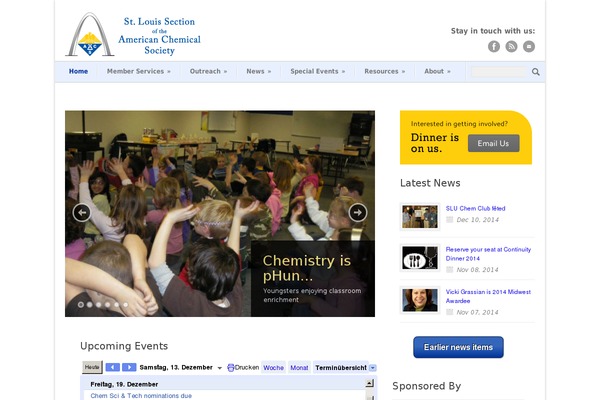Expand the Outreach menu
This screenshot has height=400, width=600.
[209, 72]
